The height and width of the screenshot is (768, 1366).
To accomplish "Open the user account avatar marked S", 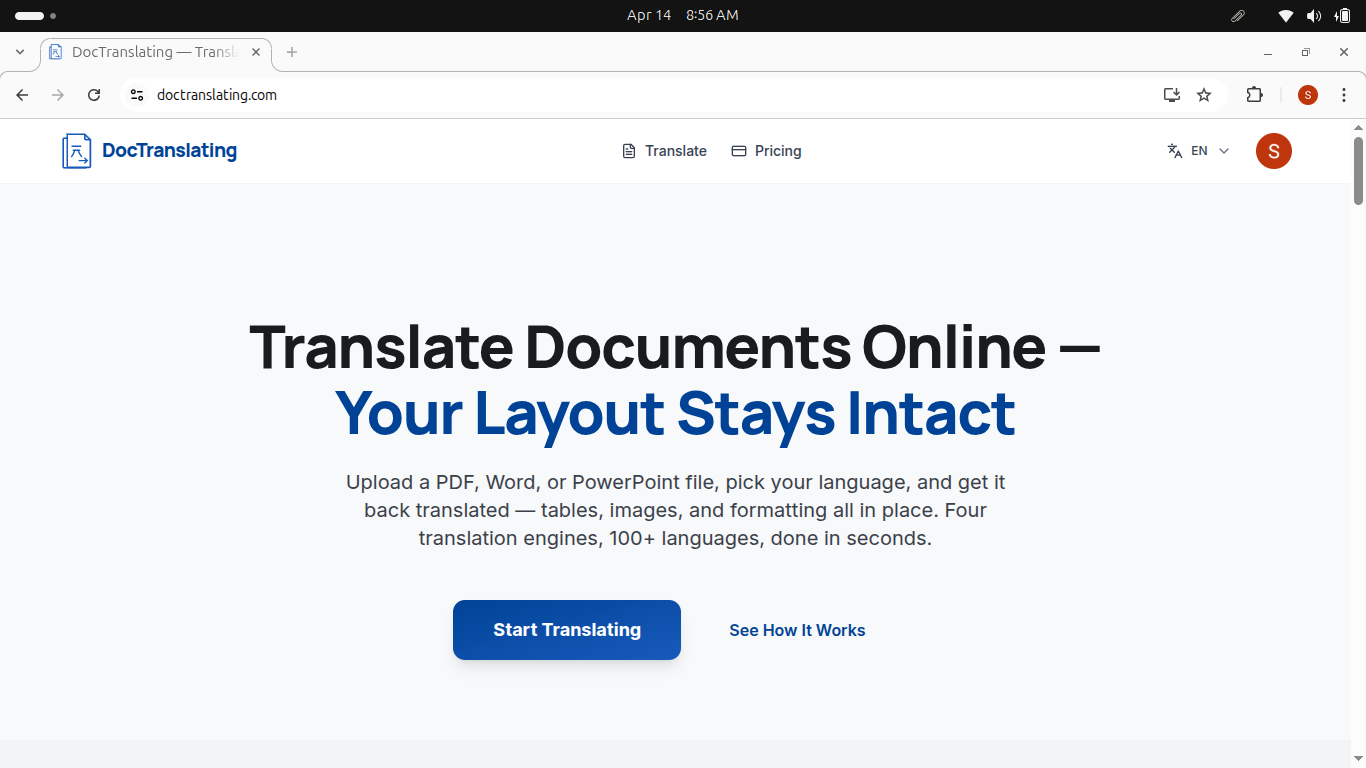I will (1273, 151).
